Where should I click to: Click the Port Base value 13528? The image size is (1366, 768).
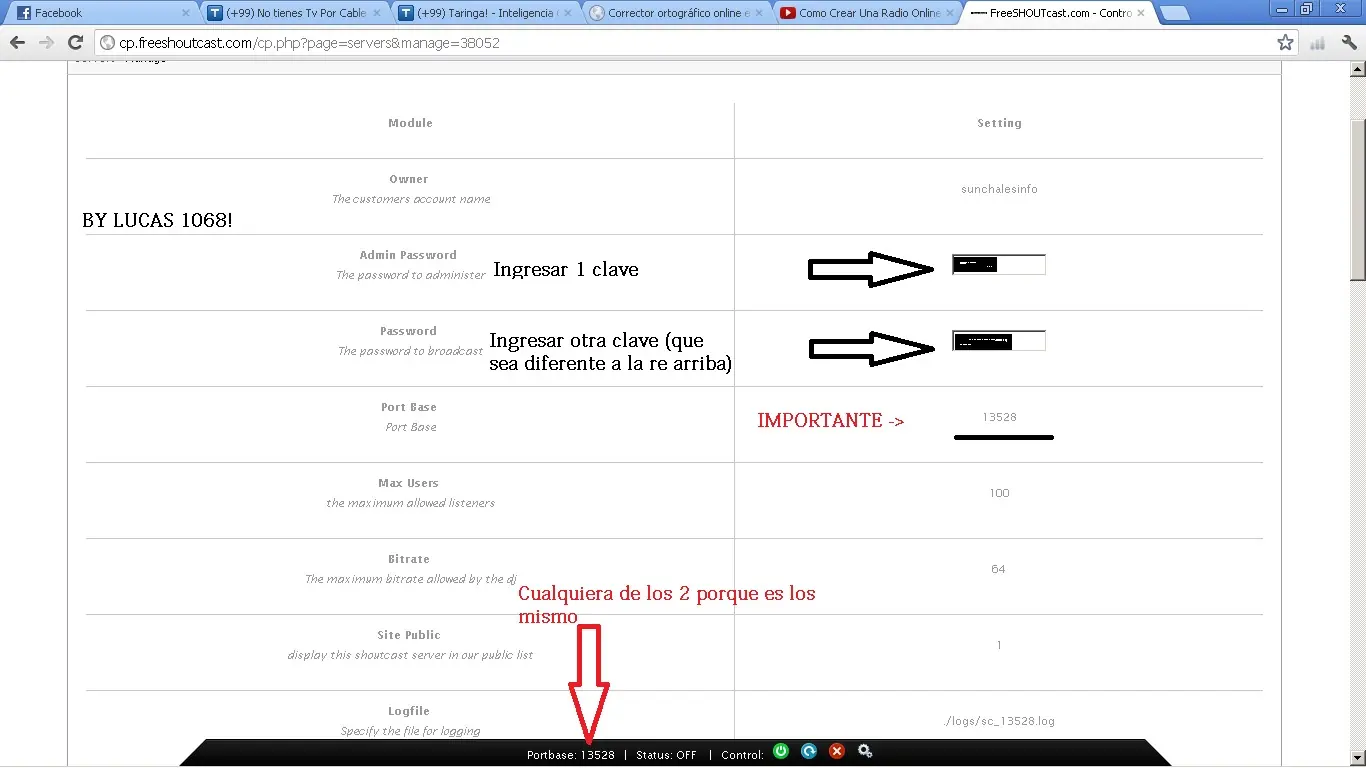click(x=999, y=417)
